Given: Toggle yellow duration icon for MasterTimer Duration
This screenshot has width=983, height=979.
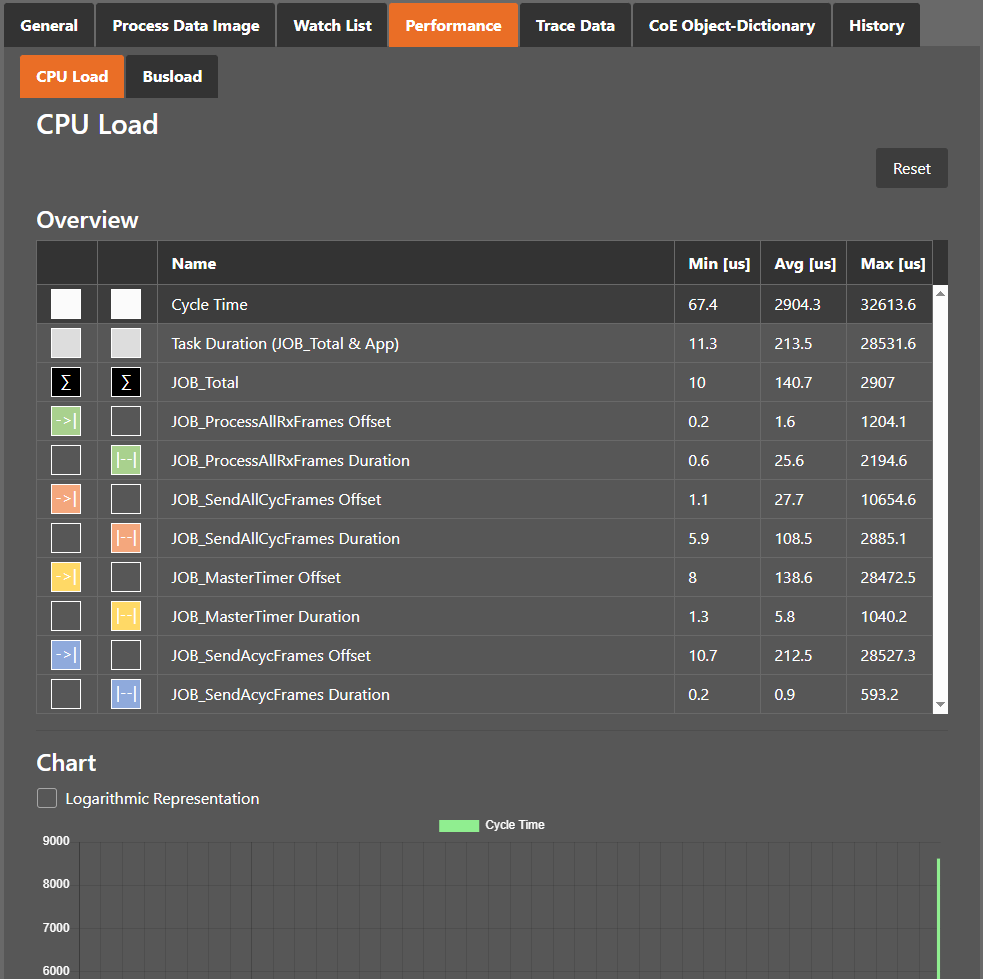Looking at the screenshot, I should tap(126, 616).
